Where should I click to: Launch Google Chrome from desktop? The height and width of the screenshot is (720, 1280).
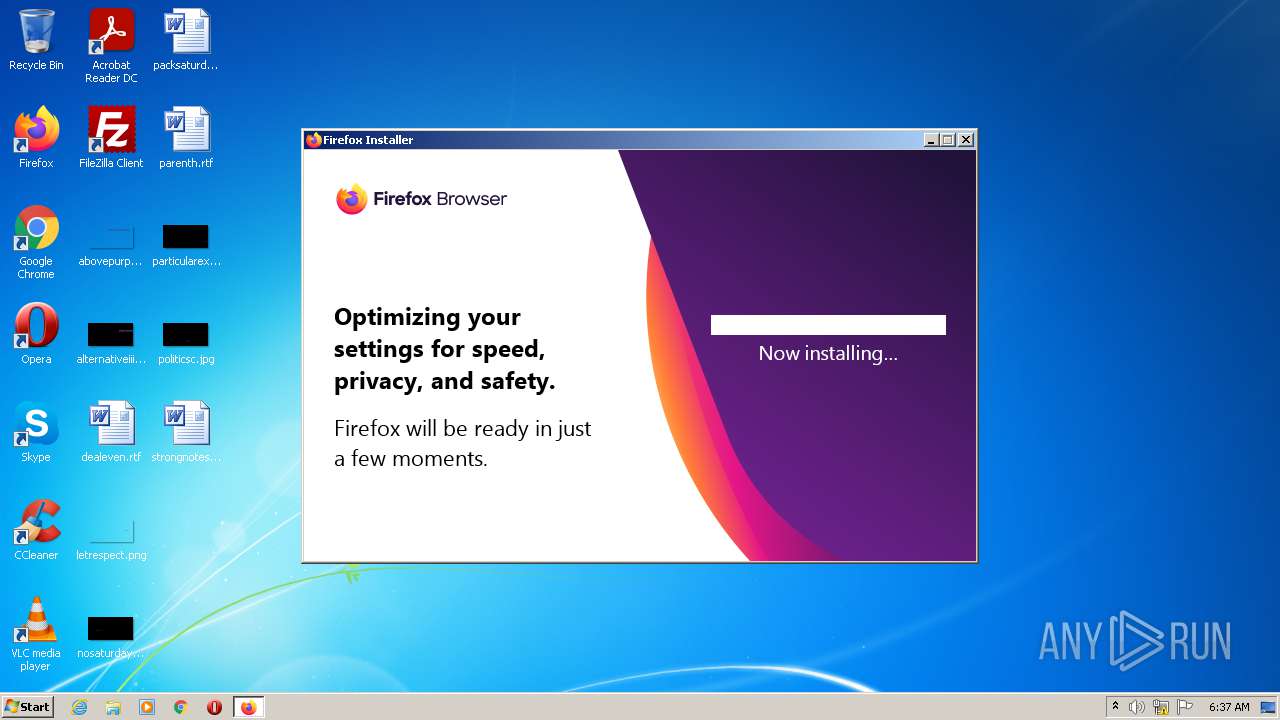(36, 242)
